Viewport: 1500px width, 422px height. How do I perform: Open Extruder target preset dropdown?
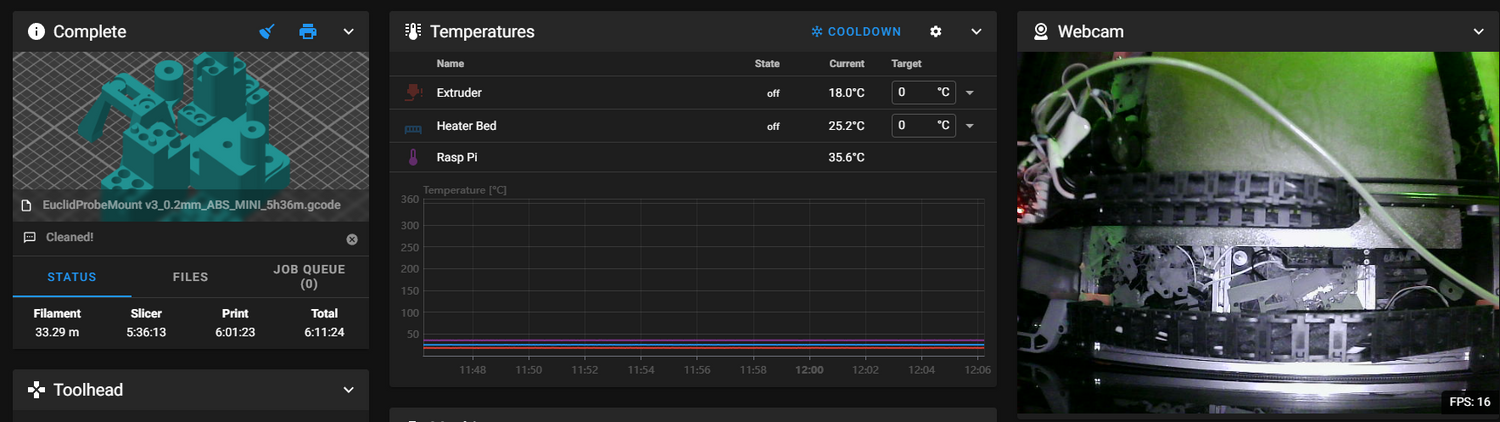click(969, 93)
